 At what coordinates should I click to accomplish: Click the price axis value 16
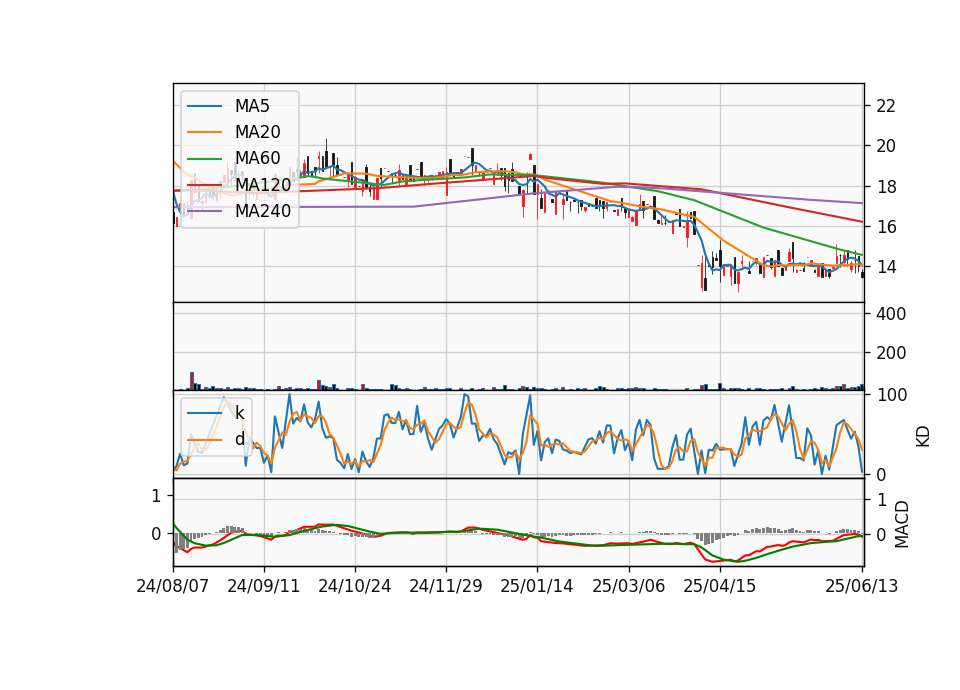point(886,227)
